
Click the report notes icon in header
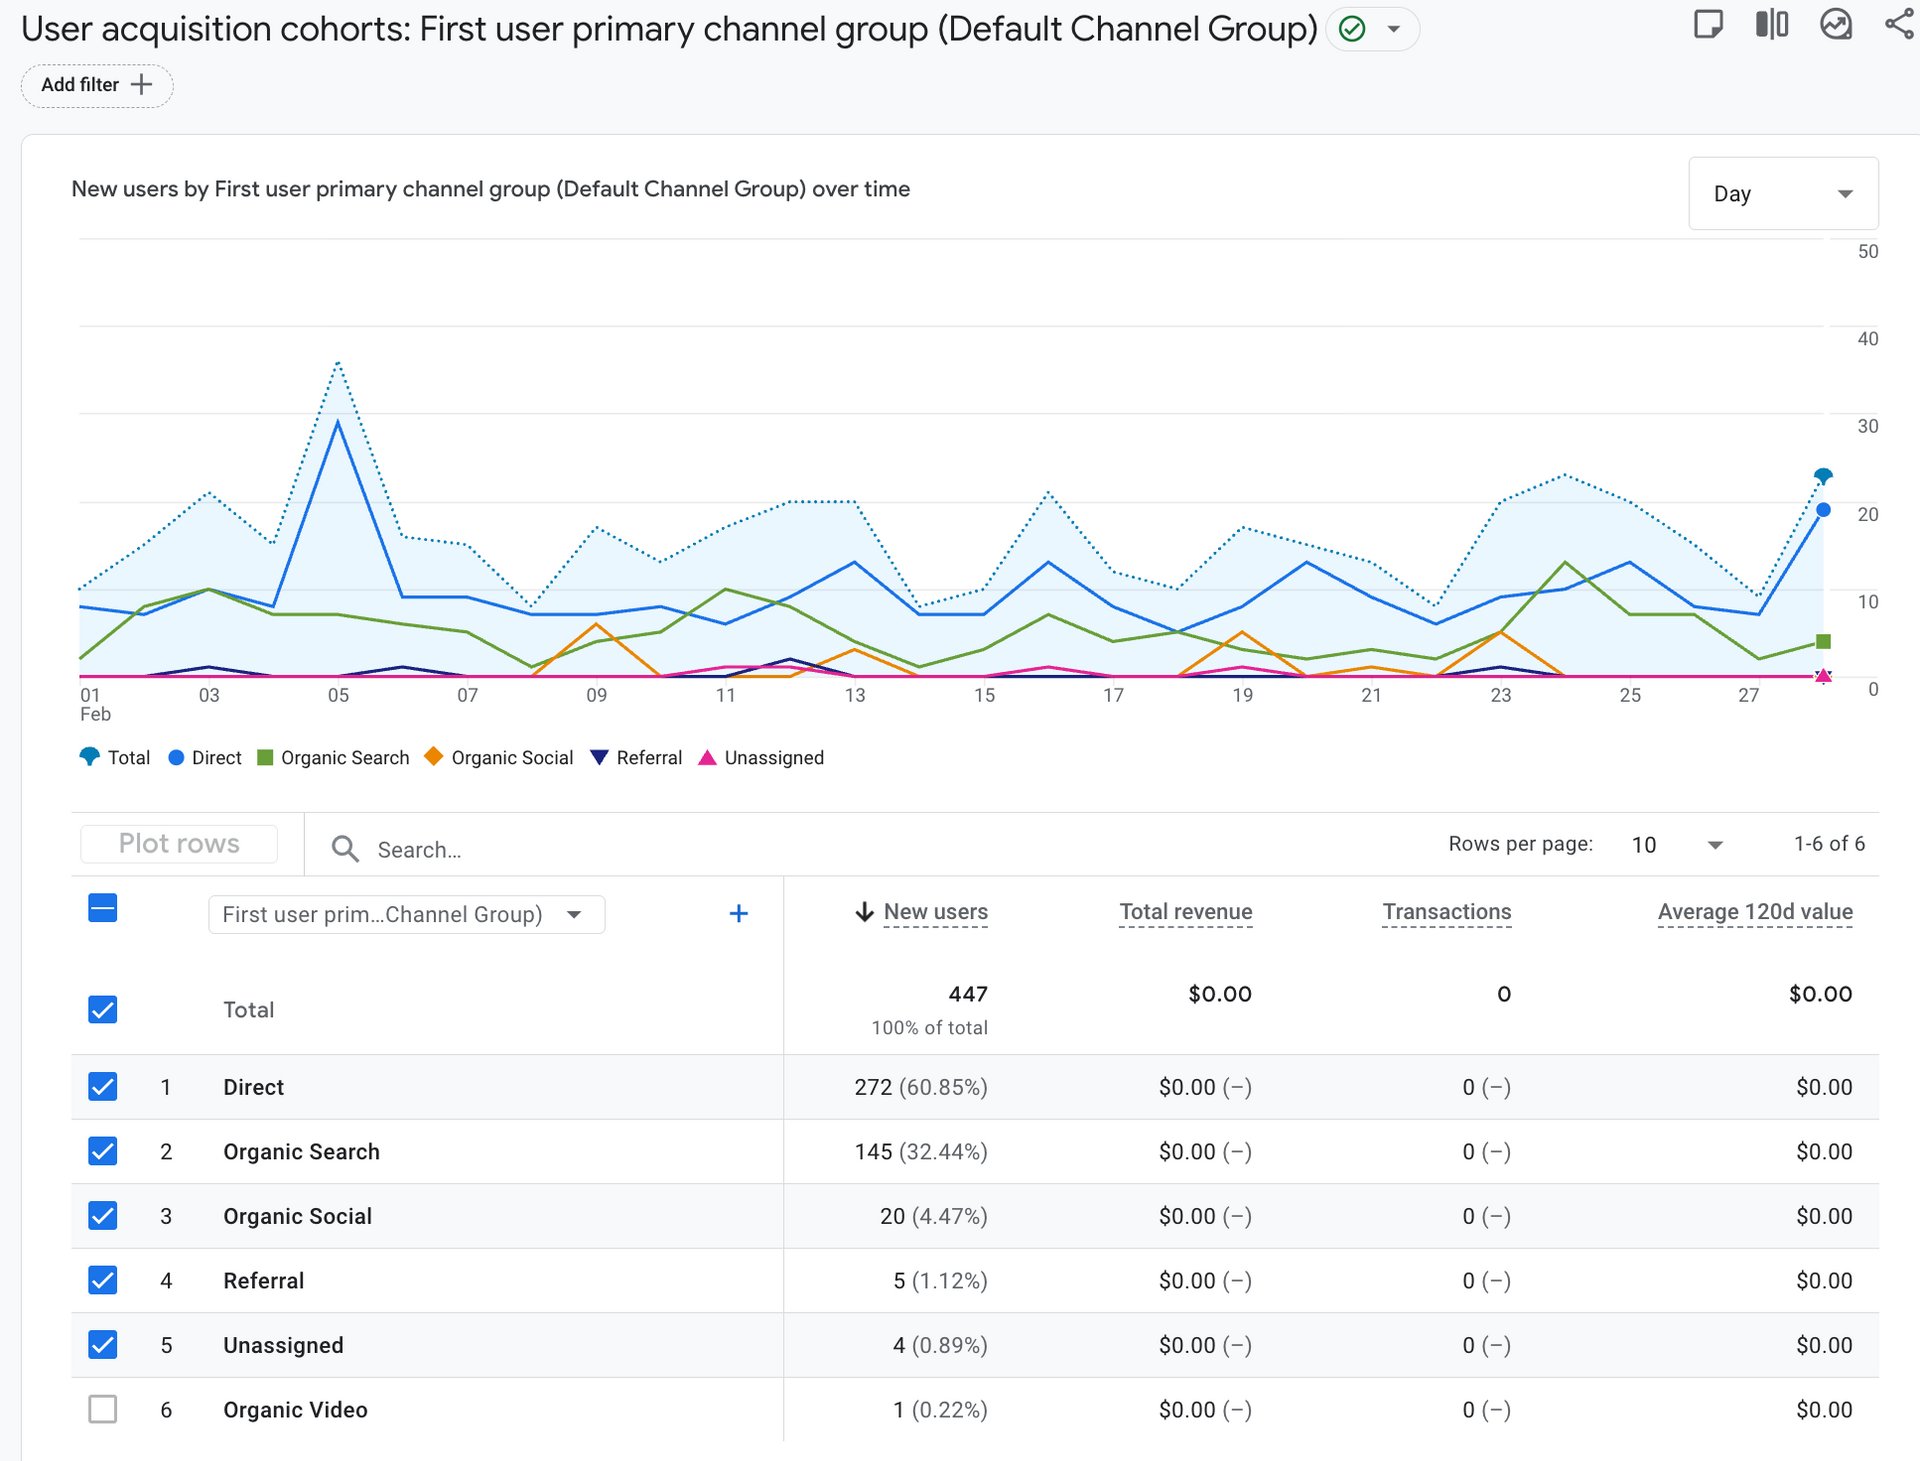pyautogui.click(x=1708, y=24)
